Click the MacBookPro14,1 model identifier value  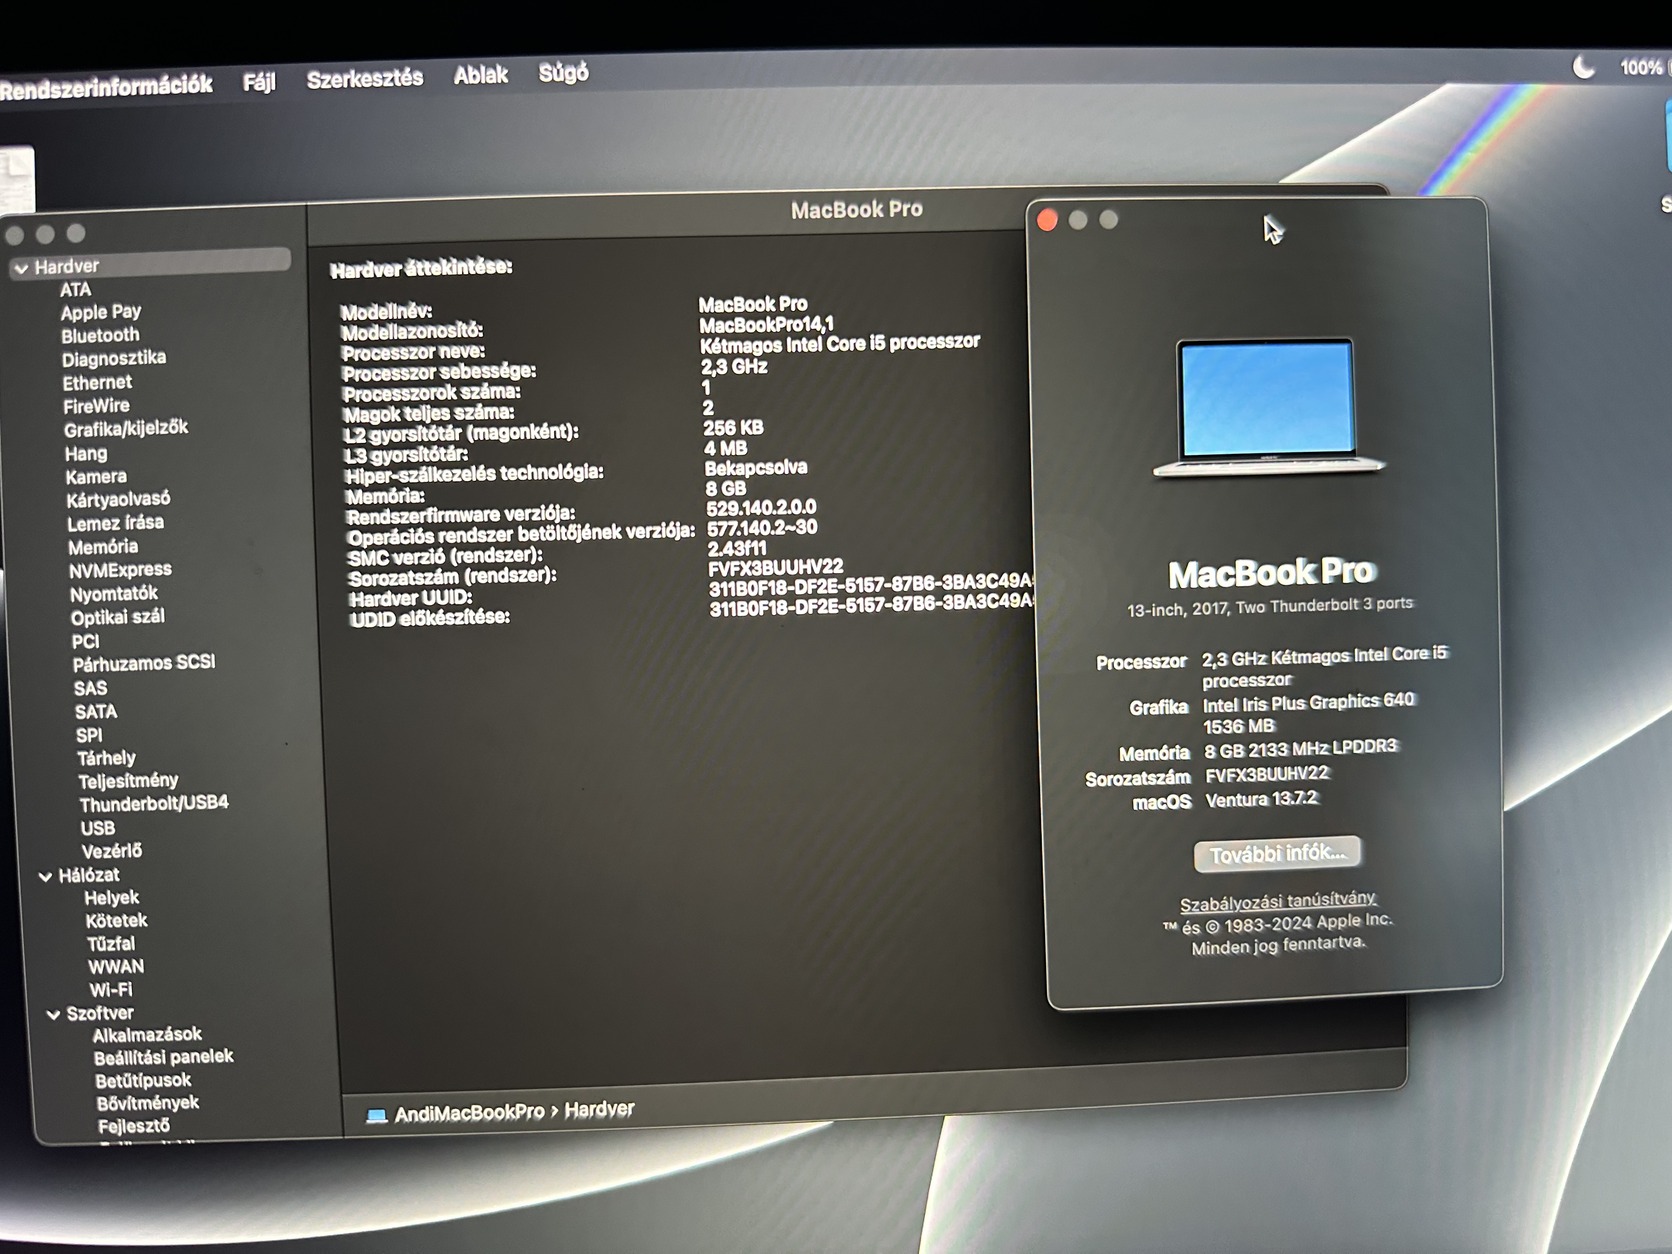coord(766,325)
